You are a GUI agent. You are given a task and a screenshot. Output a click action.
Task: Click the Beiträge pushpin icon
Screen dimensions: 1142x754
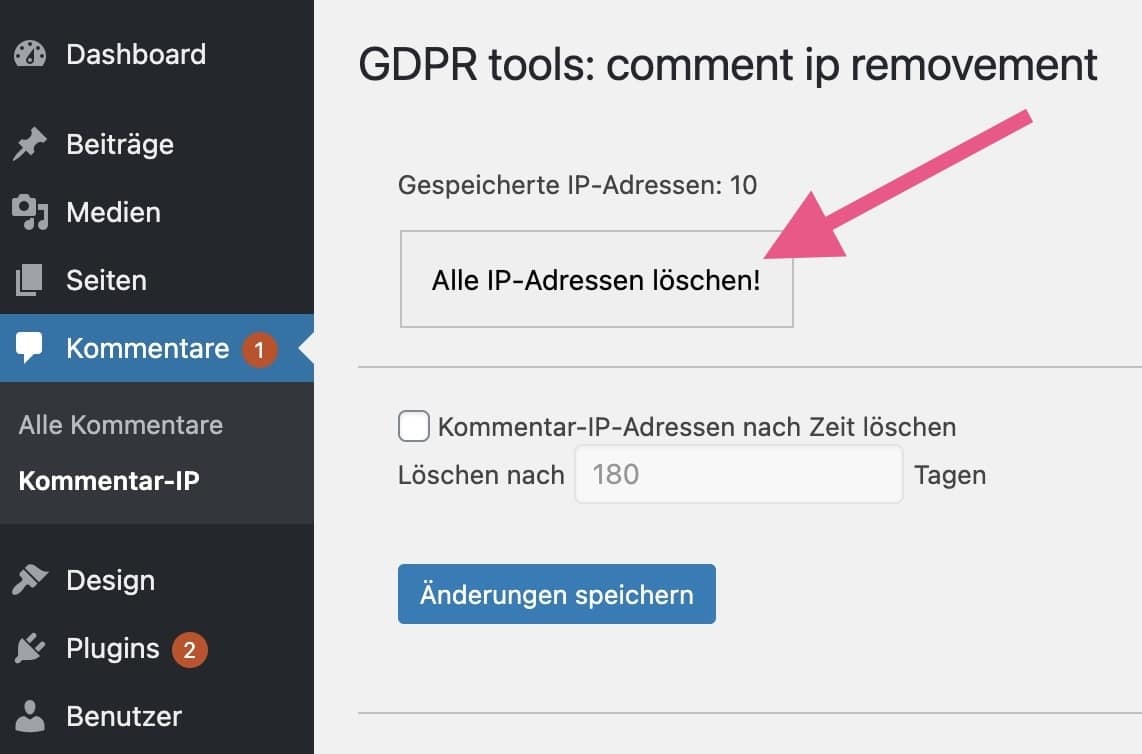pyautogui.click(x=29, y=144)
